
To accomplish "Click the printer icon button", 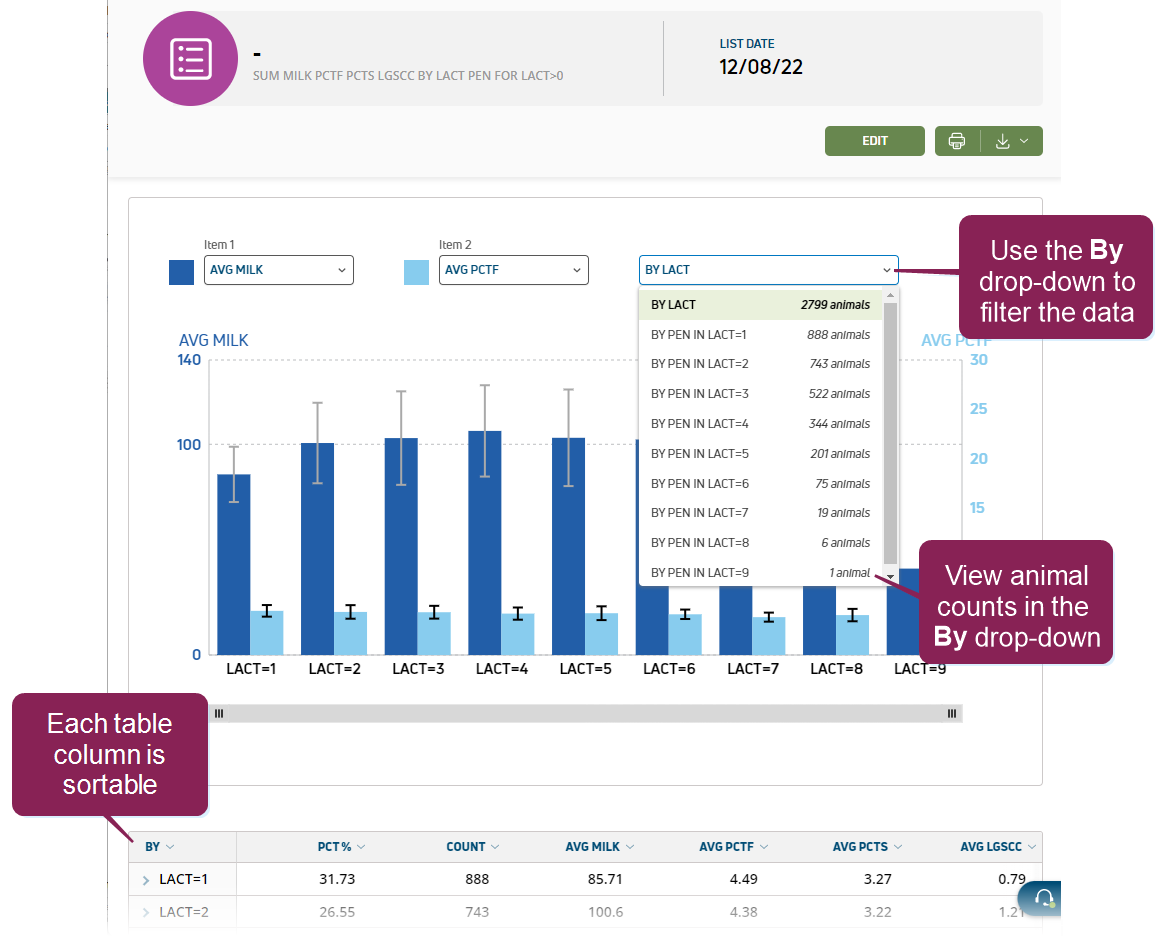I will pyautogui.click(x=957, y=141).
